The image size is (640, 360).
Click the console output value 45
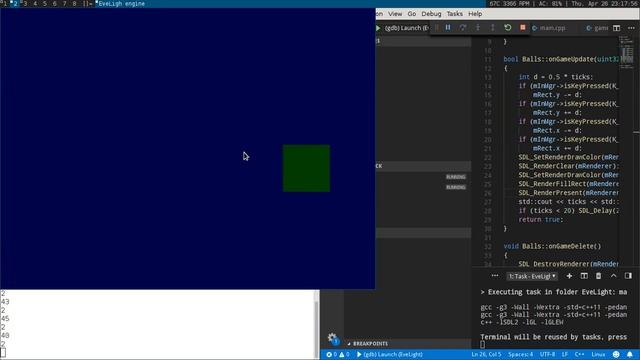[x=5, y=318]
